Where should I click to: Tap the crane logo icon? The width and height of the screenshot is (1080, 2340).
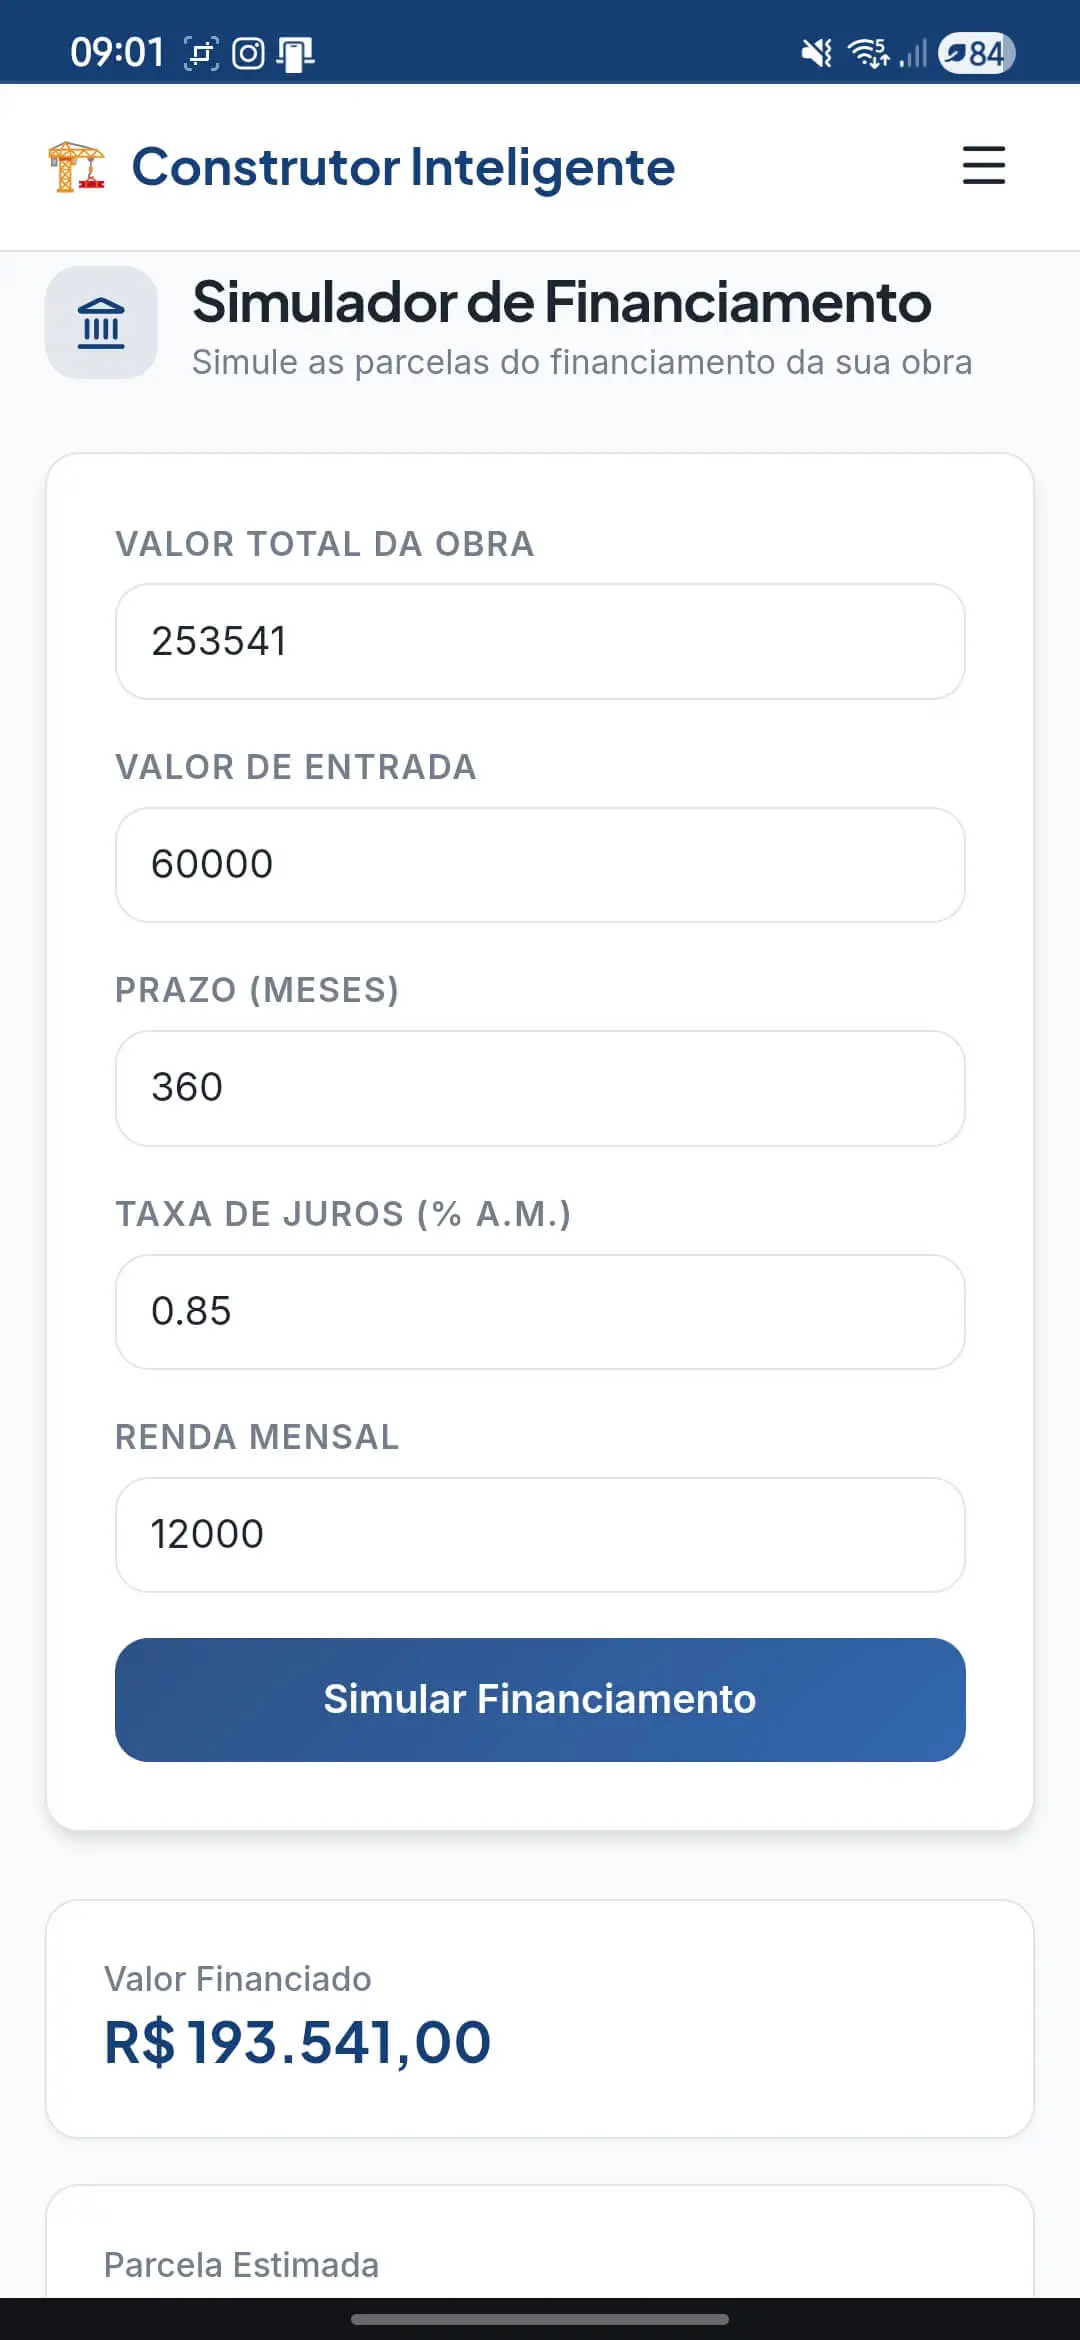(76, 166)
